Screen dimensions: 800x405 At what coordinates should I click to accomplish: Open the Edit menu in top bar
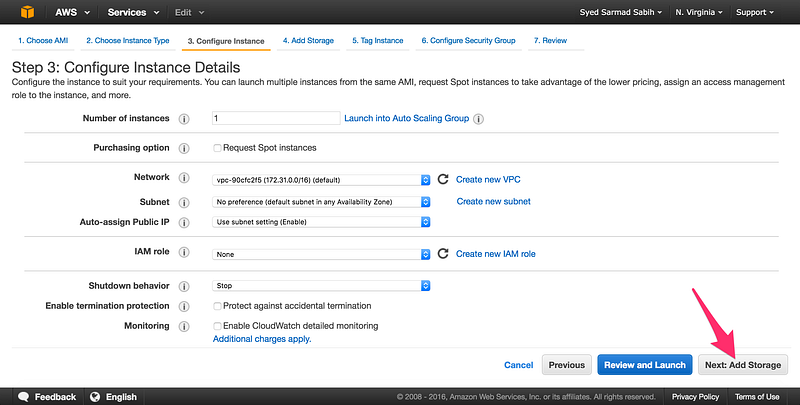[x=189, y=12]
